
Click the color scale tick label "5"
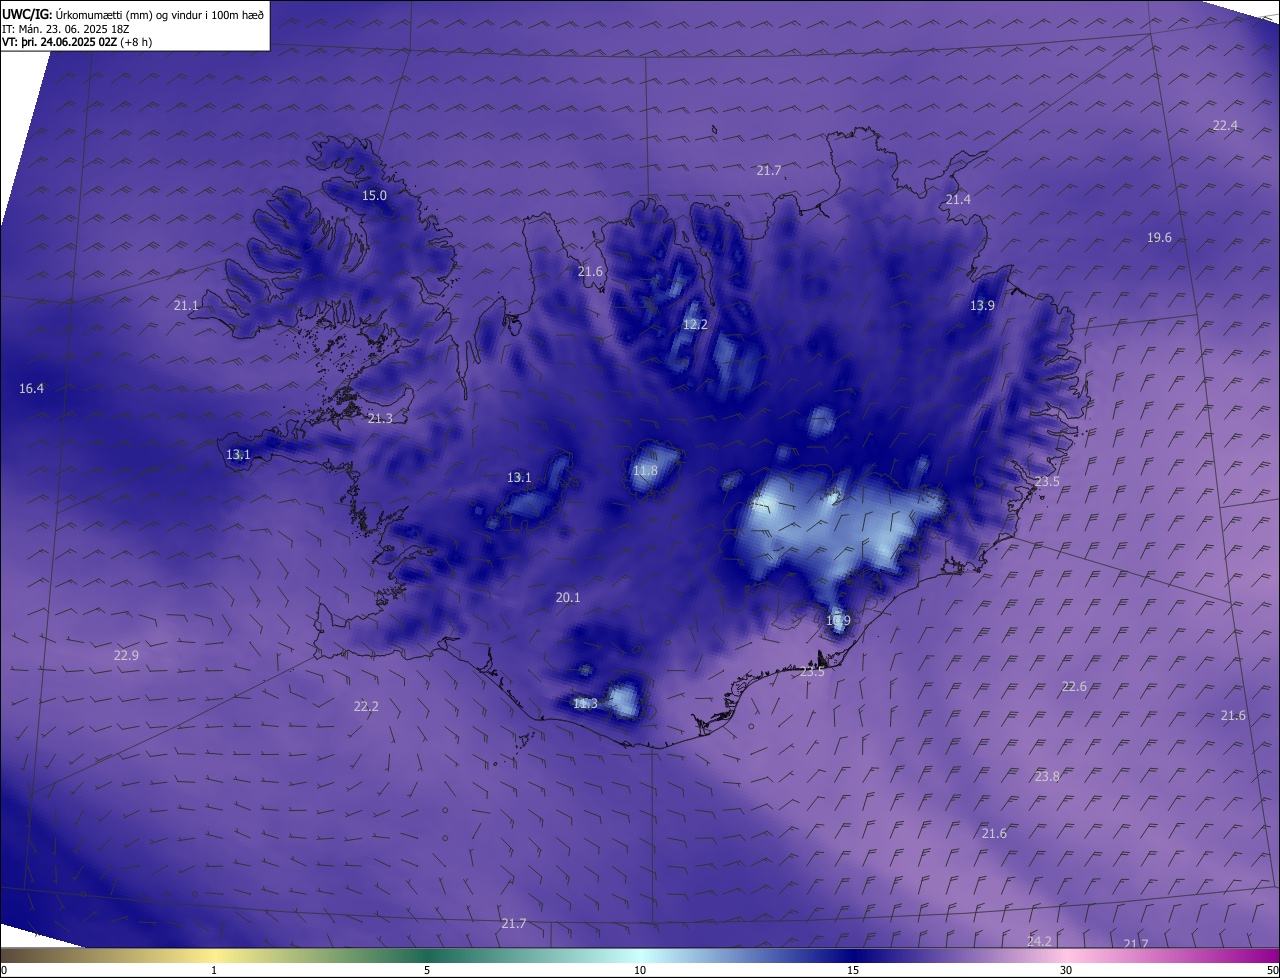(x=427, y=970)
